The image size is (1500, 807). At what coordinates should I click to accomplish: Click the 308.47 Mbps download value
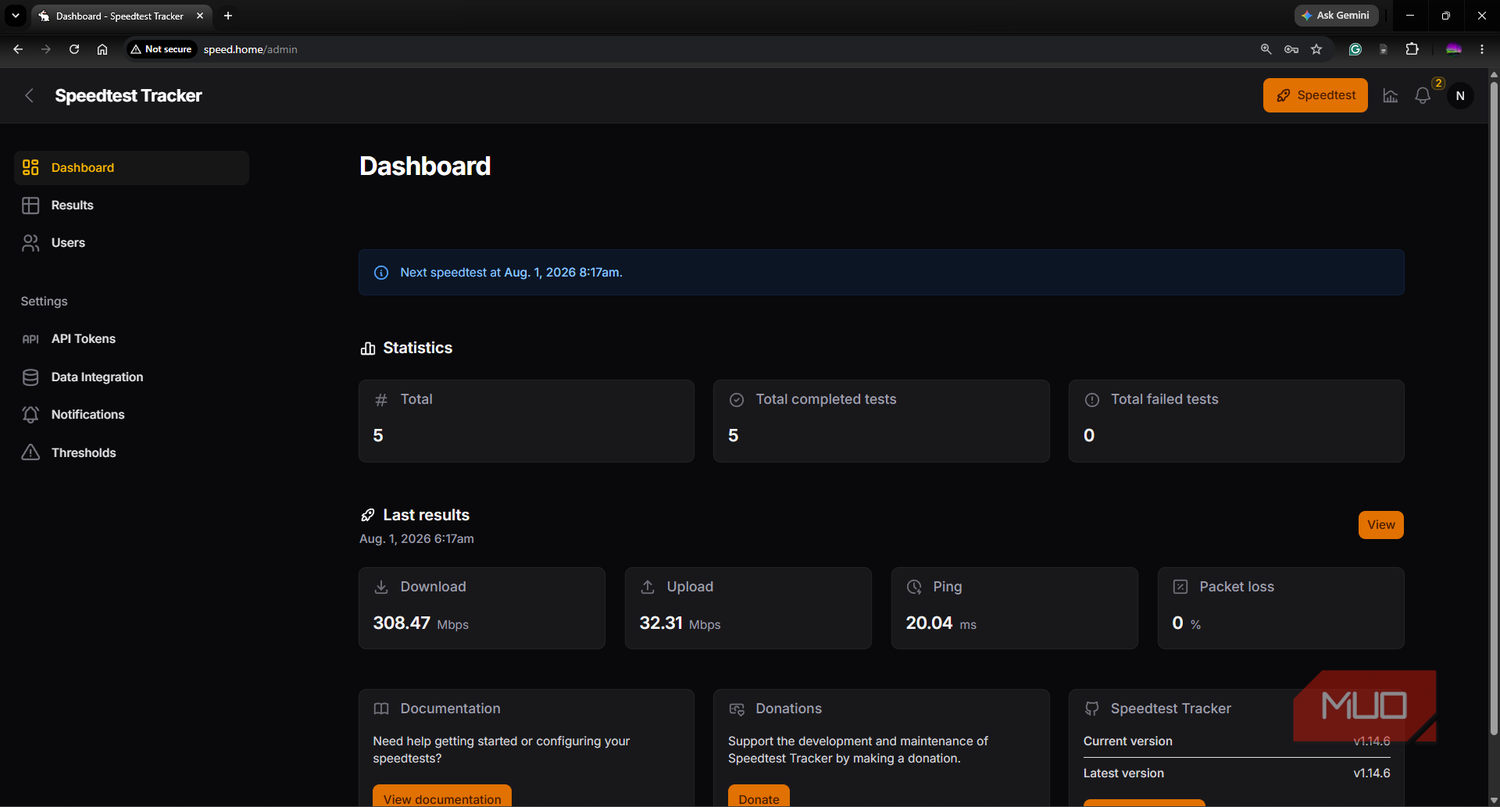coord(420,623)
